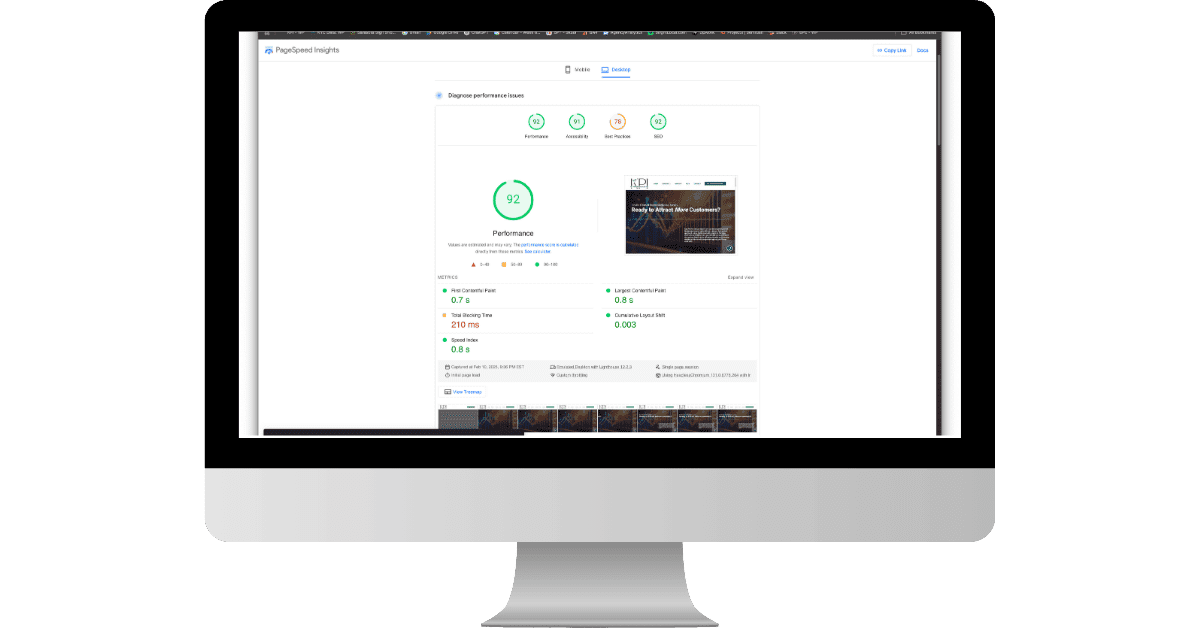Click the calendar icon beside capture date

tap(447, 366)
